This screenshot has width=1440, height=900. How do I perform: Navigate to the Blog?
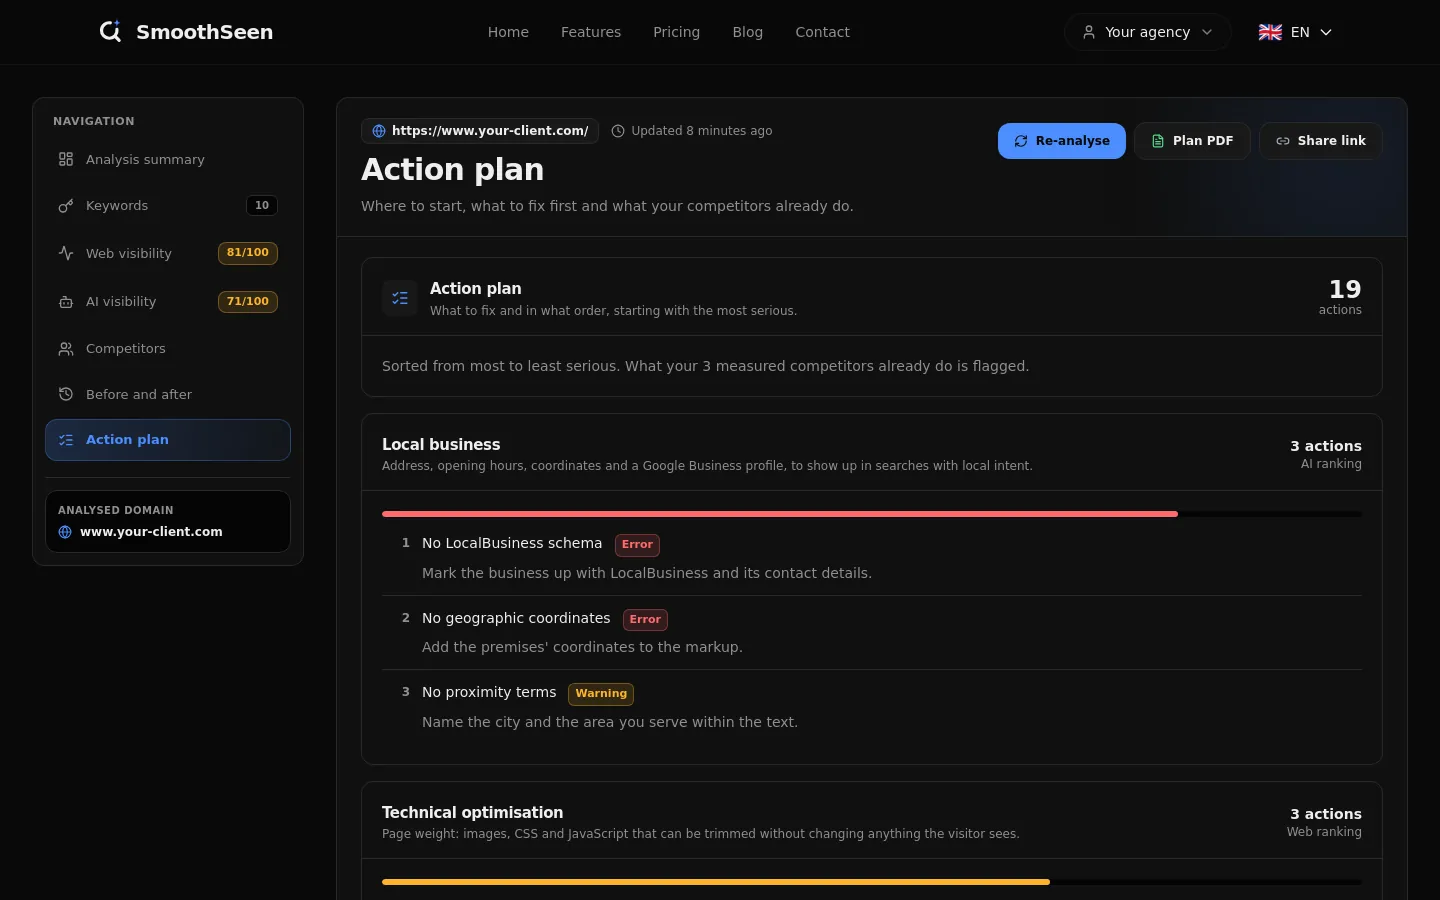tap(748, 32)
